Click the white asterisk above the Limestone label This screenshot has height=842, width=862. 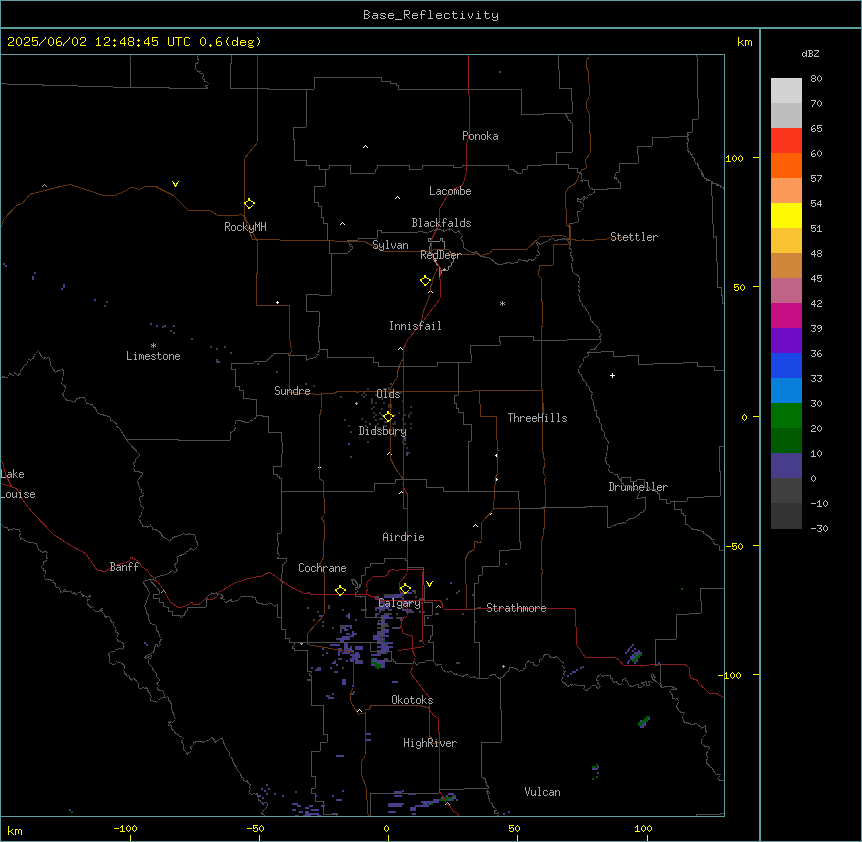coord(153,345)
